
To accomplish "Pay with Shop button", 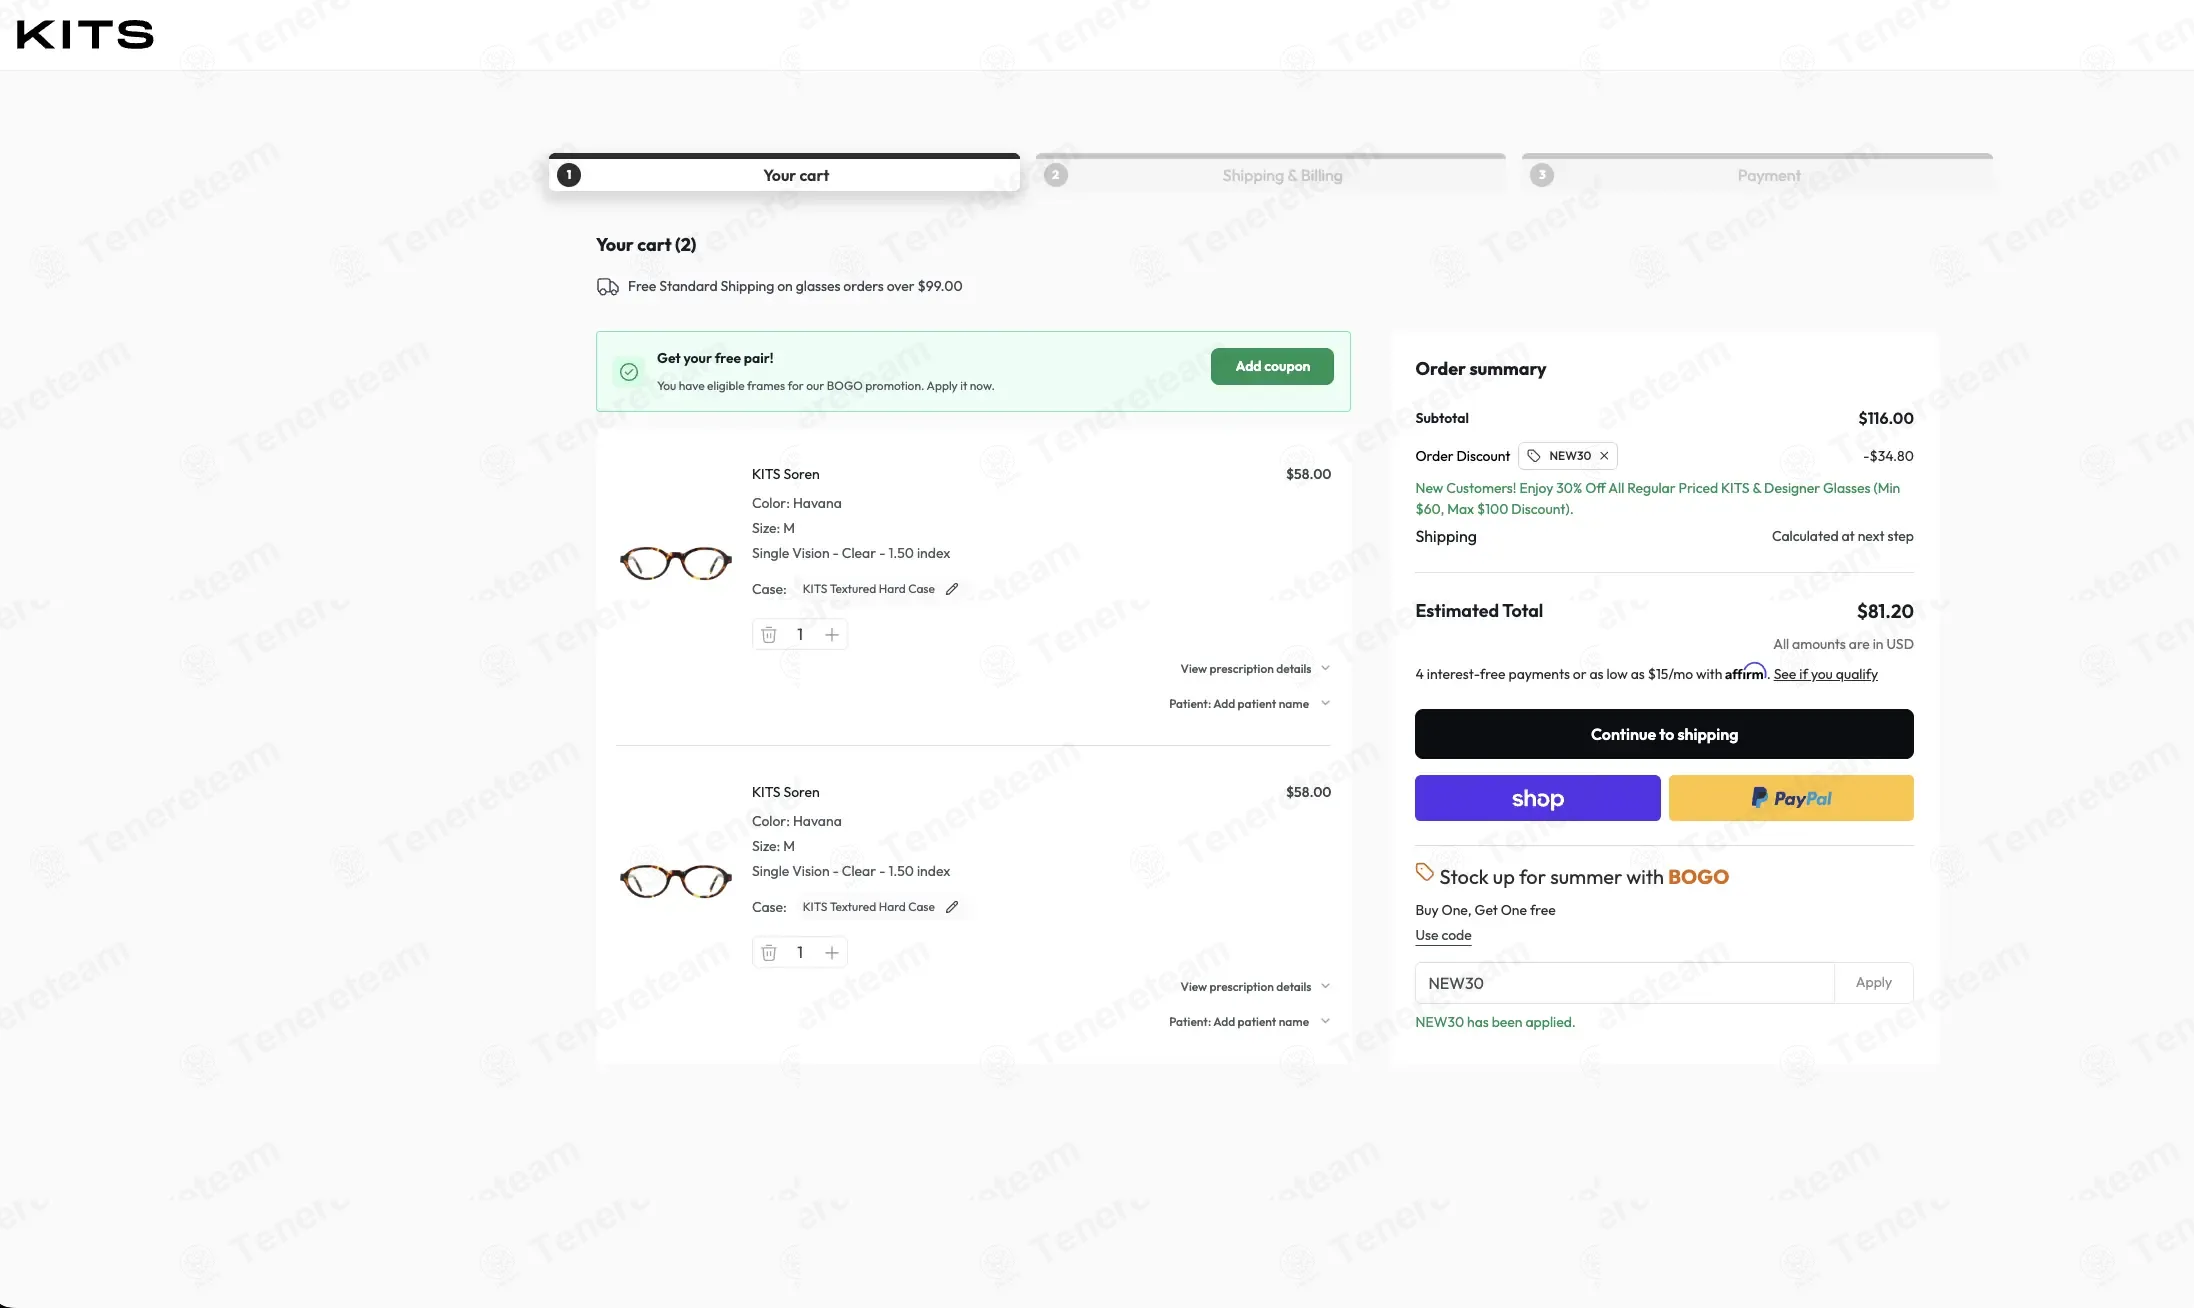I will pos(1537,798).
